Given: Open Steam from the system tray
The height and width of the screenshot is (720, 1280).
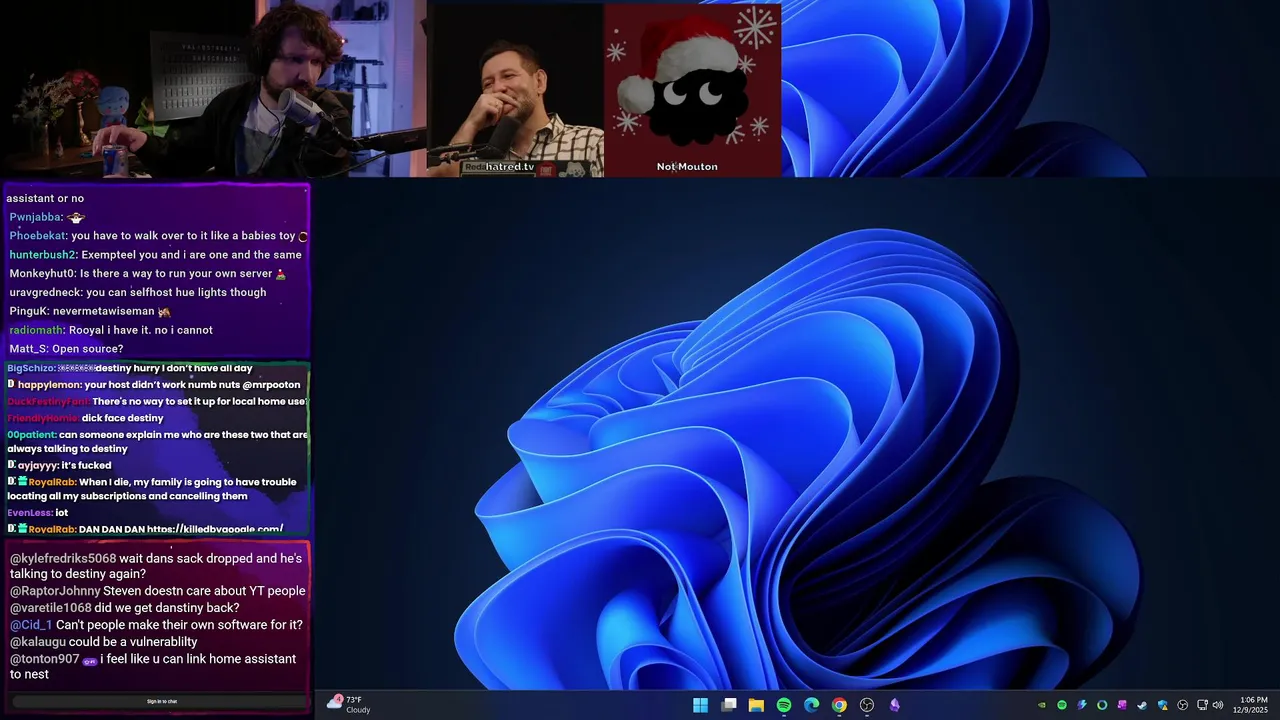Looking at the screenshot, I should click(1142, 705).
